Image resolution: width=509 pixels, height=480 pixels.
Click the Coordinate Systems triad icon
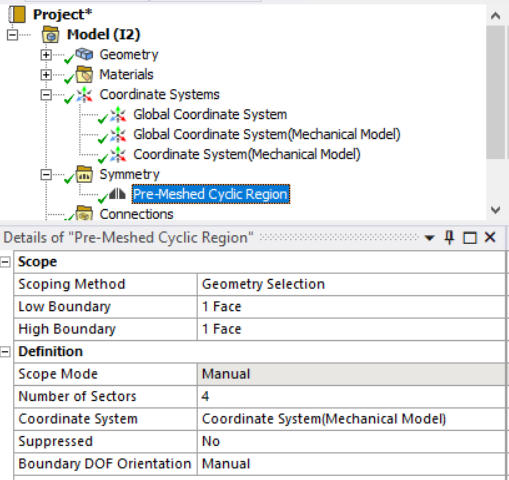pyautogui.click(x=84, y=94)
